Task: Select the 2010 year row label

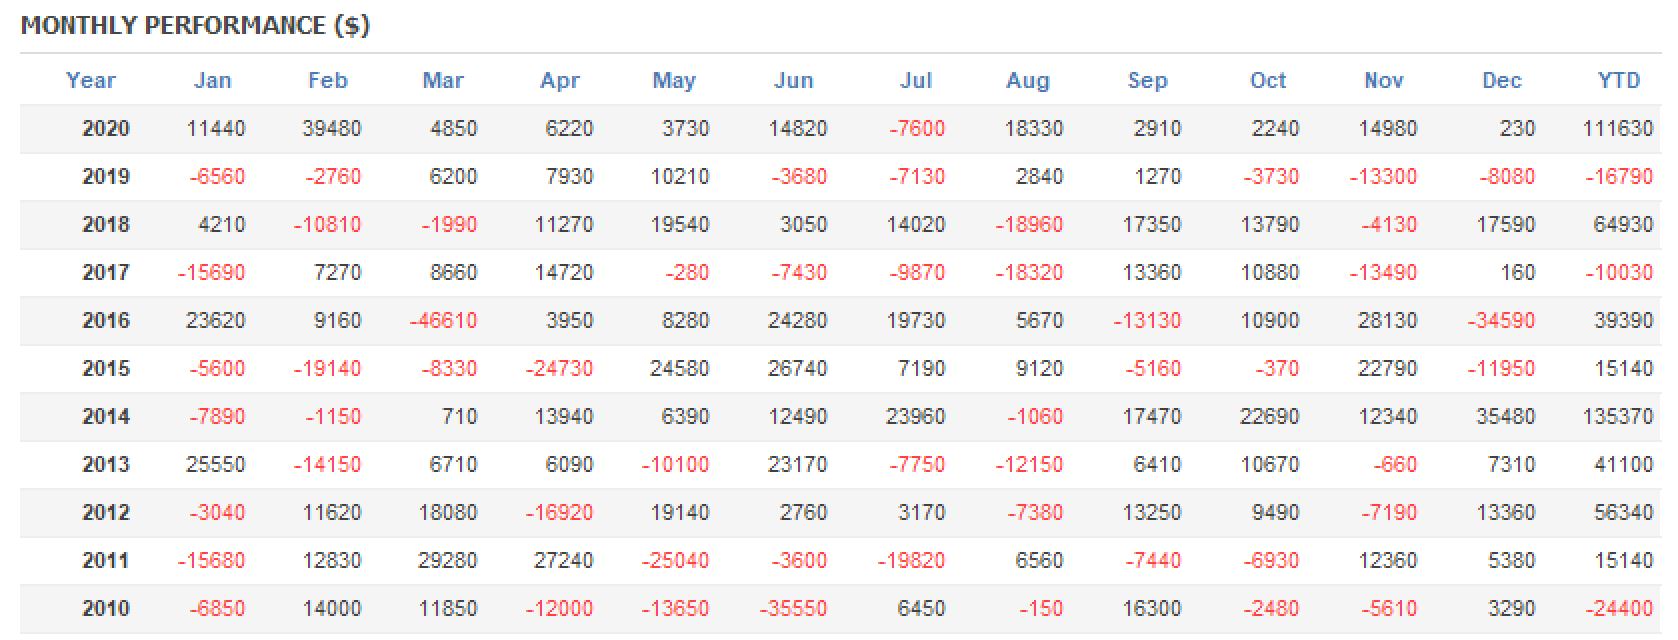Action: [x=106, y=609]
